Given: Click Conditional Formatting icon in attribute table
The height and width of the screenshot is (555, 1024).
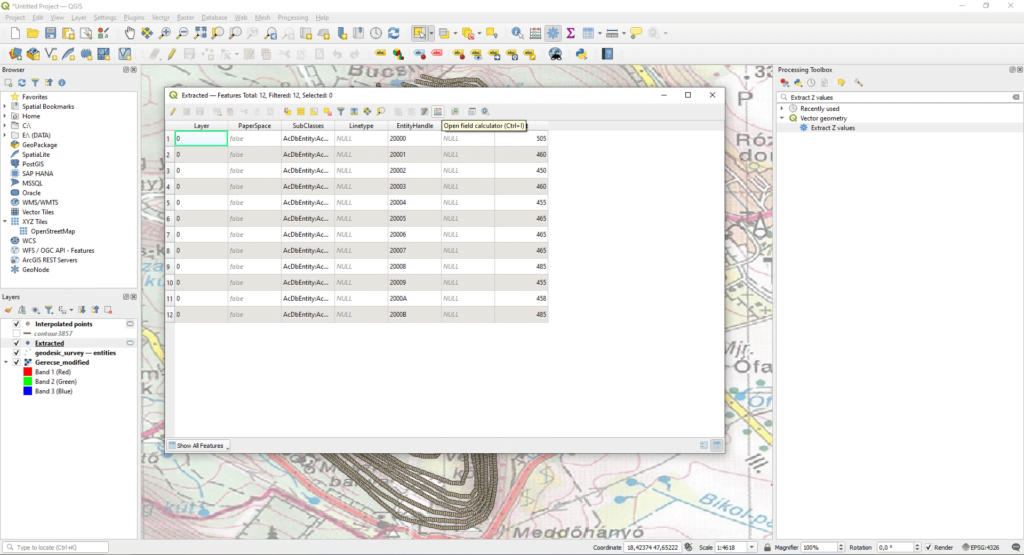Looking at the screenshot, I should tap(455, 112).
